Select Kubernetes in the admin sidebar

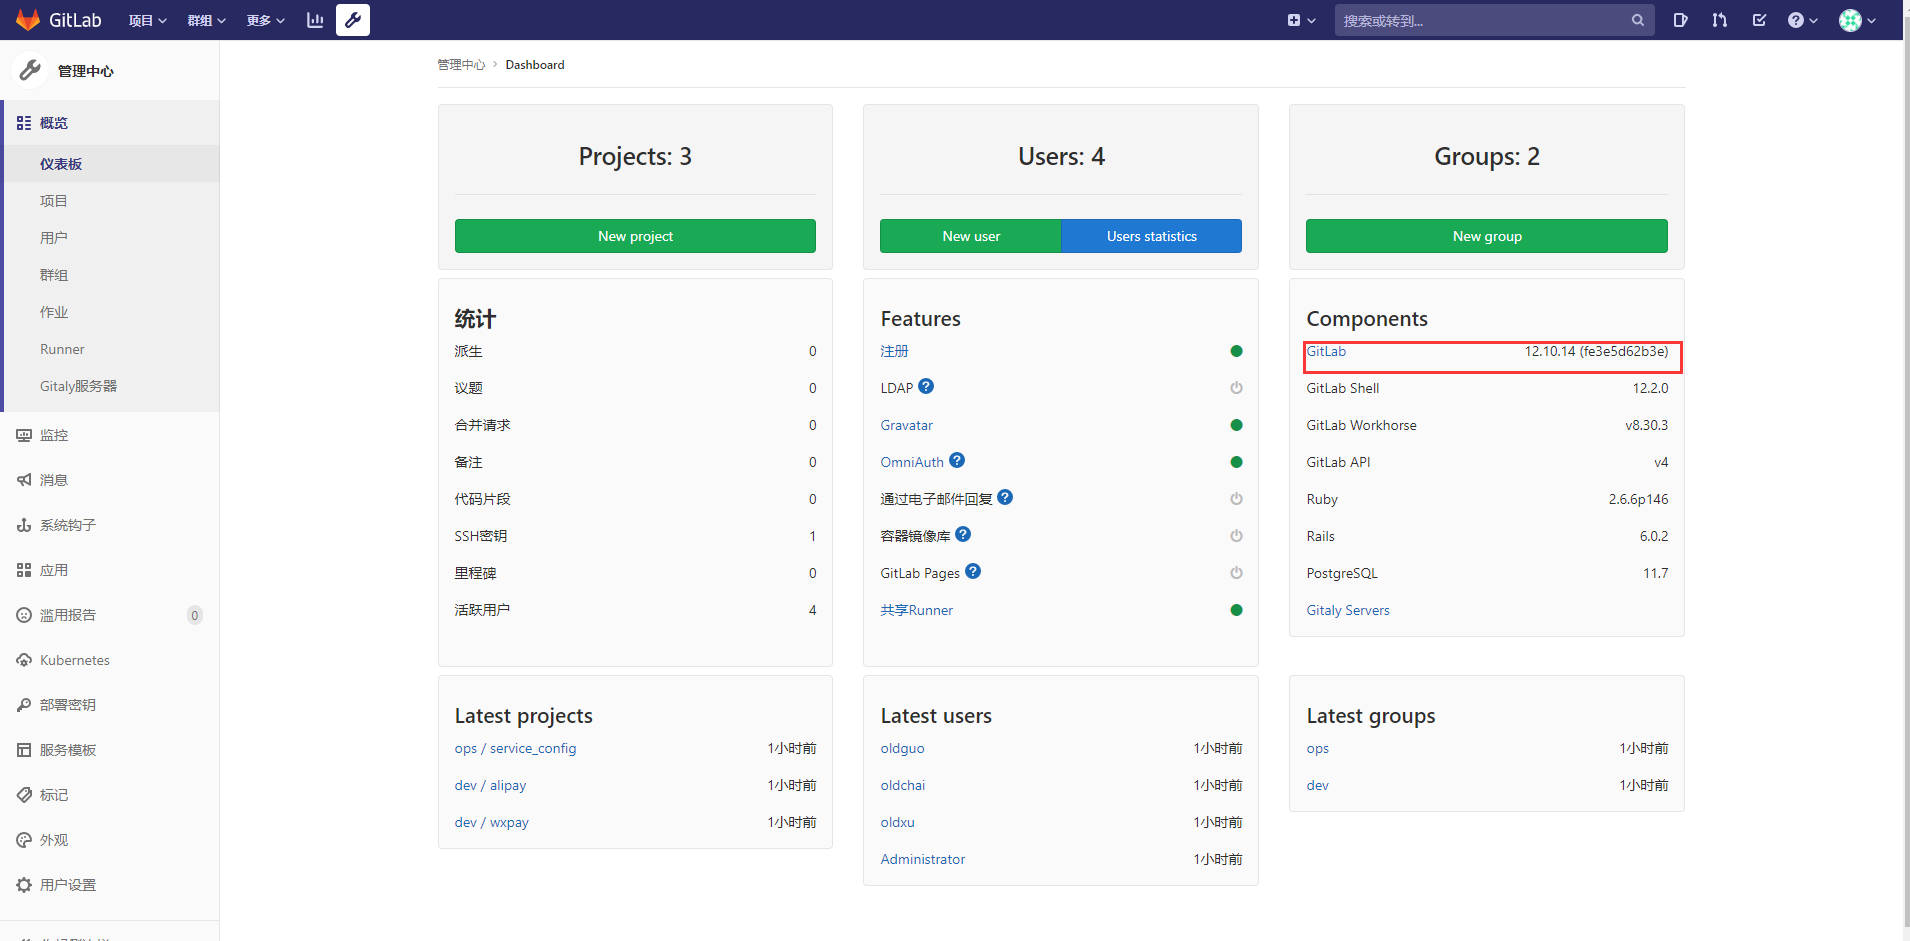tap(73, 660)
